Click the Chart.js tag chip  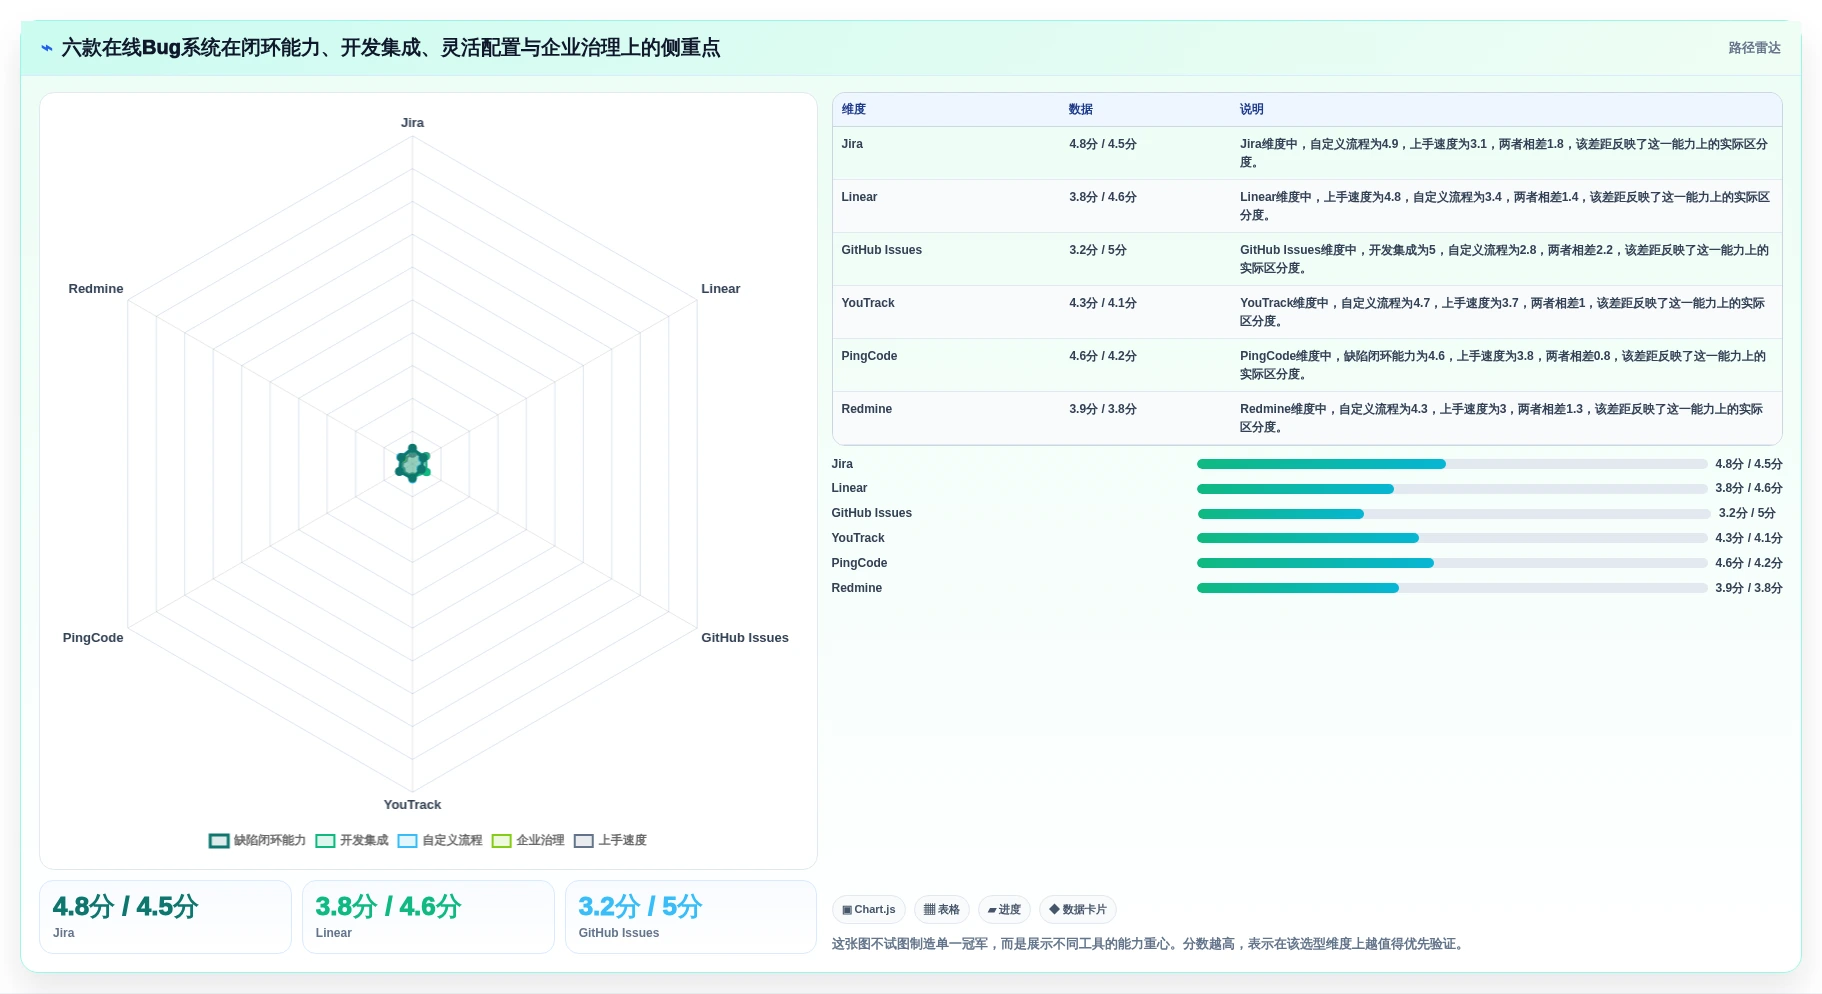pos(869,910)
